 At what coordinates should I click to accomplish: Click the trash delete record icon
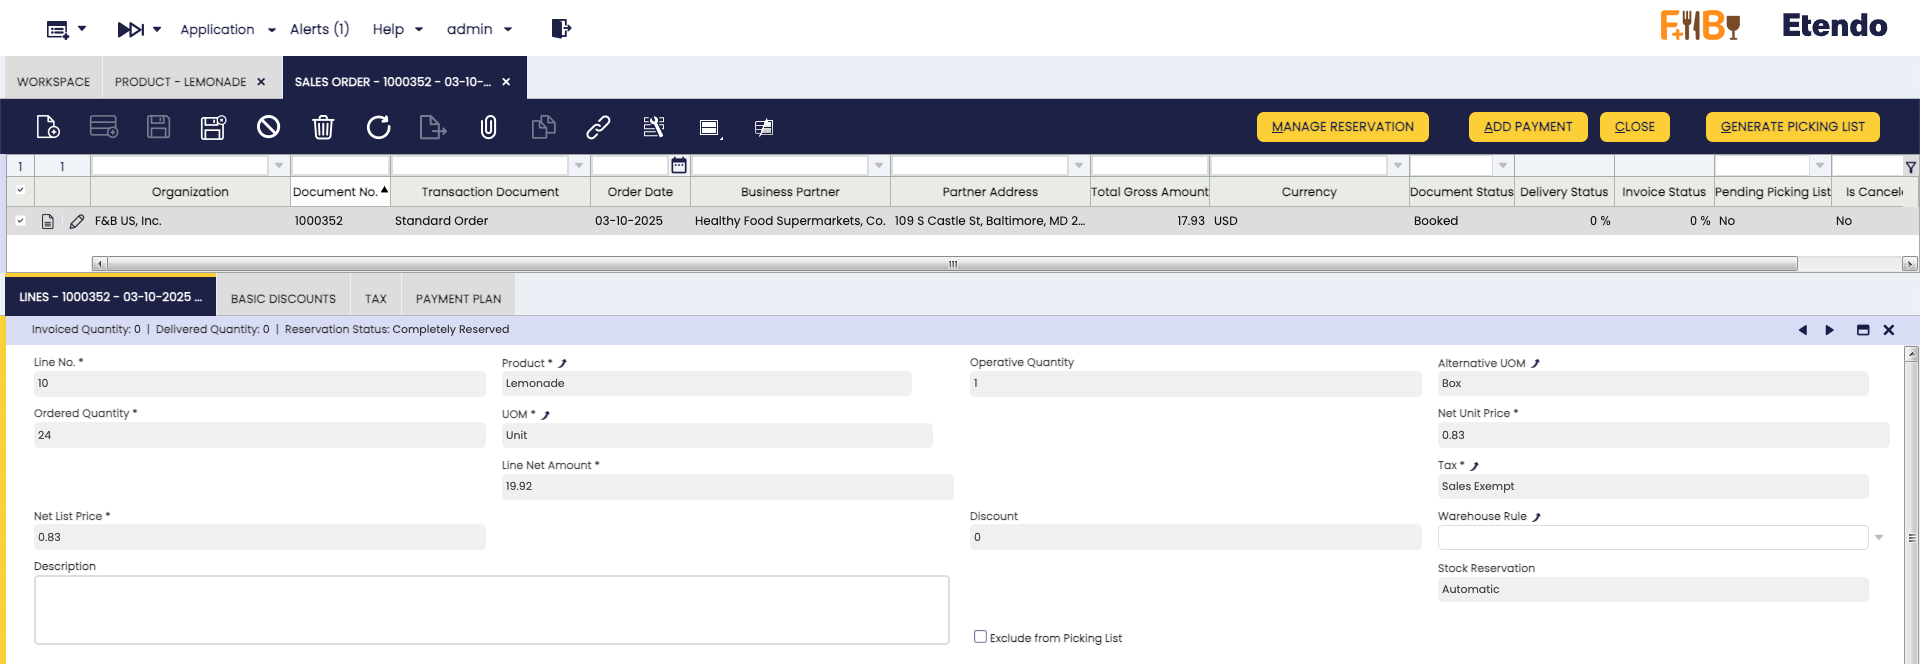point(323,127)
